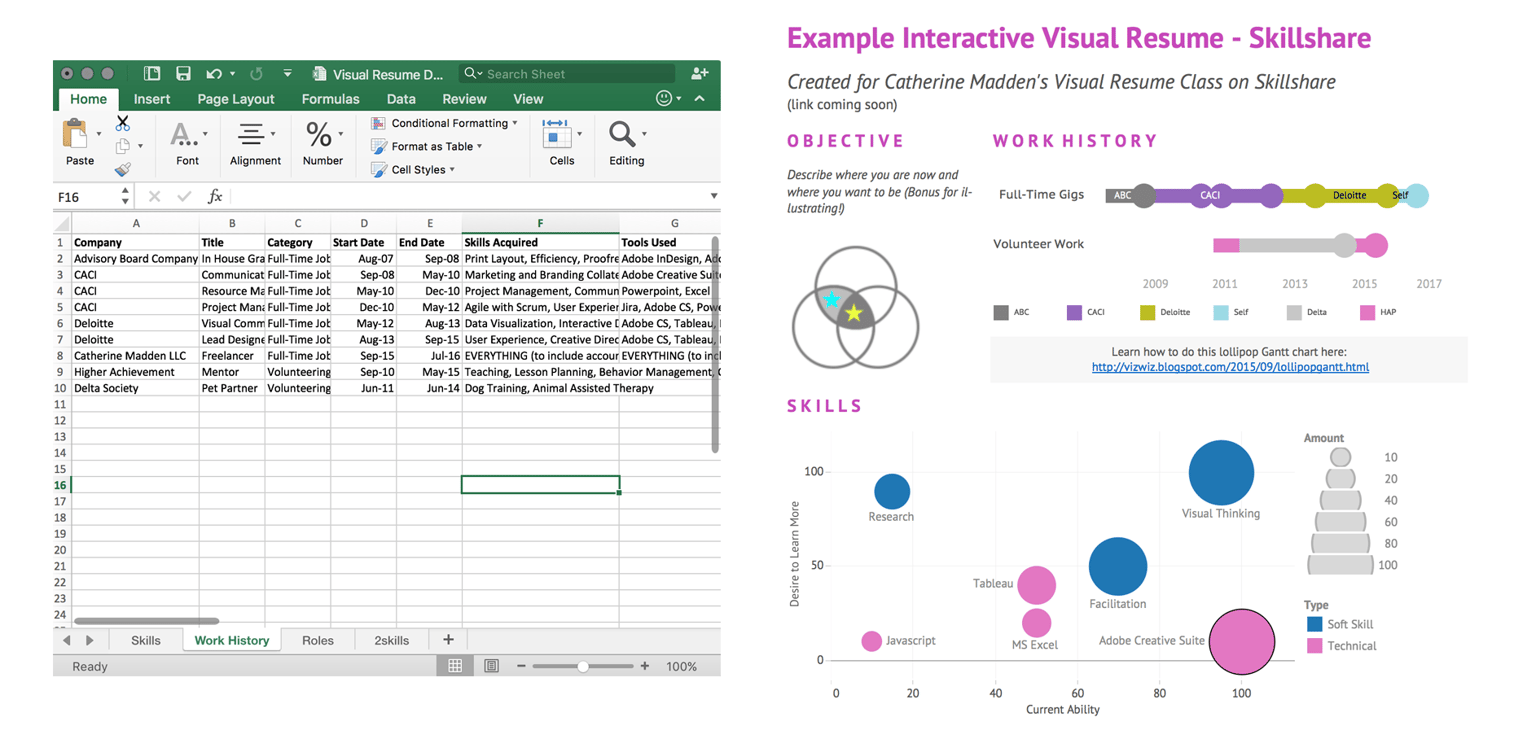Click the Paste clipboard icon

coord(75,133)
